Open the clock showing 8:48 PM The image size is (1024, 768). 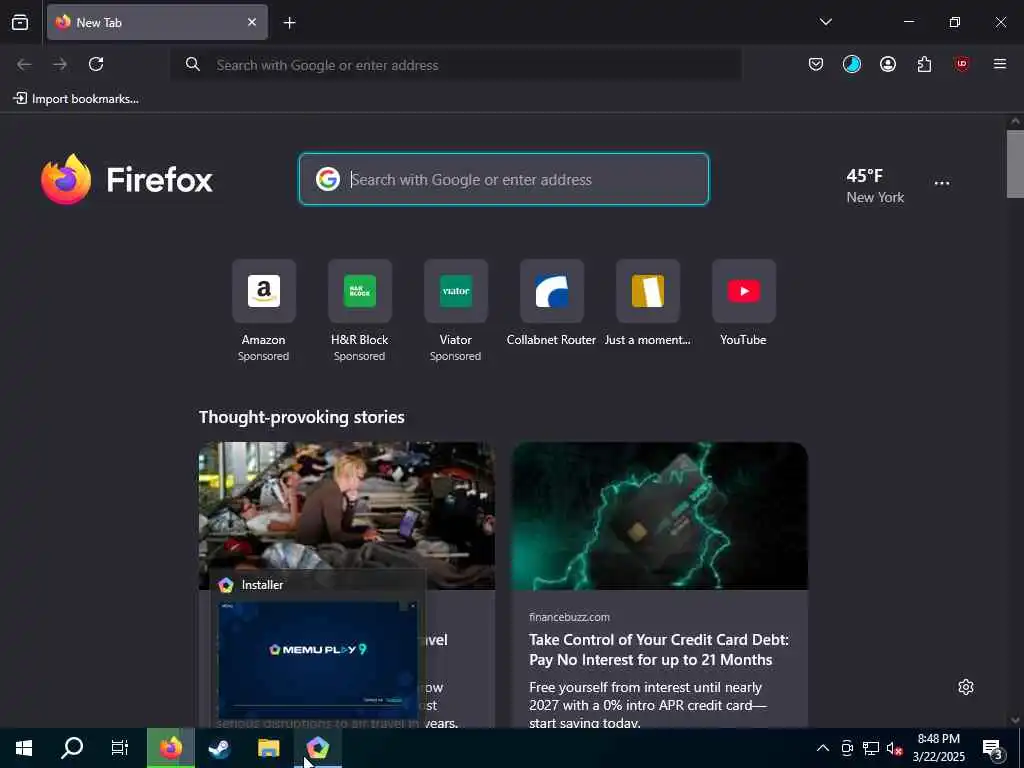click(x=938, y=748)
